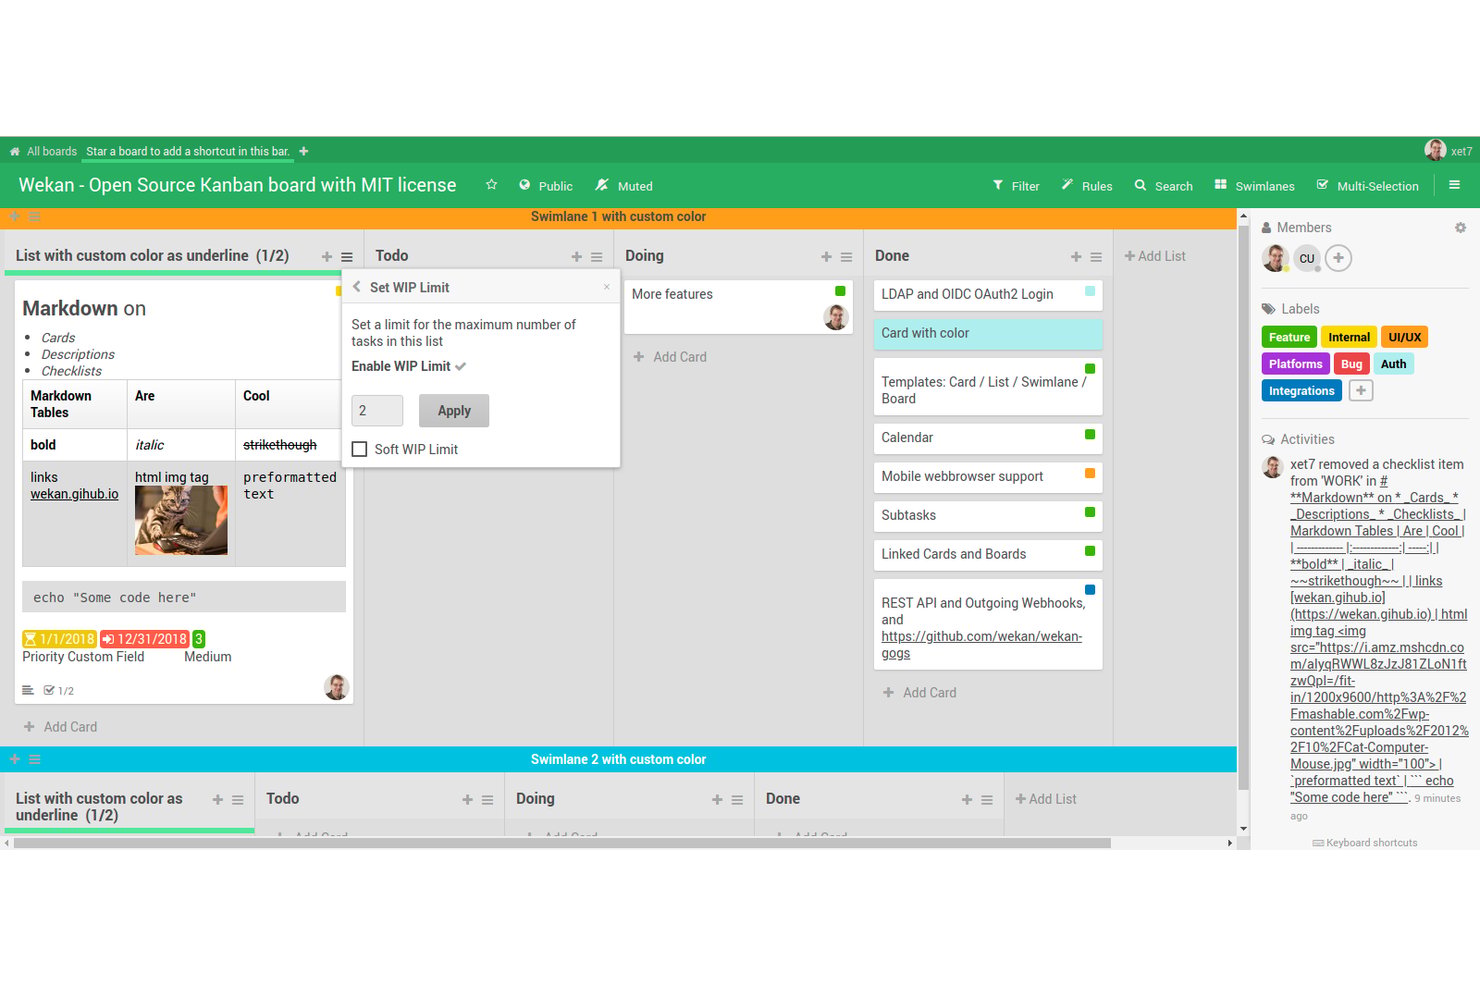Click Add Card under Done list
The height and width of the screenshot is (987, 1480).
[x=920, y=693]
